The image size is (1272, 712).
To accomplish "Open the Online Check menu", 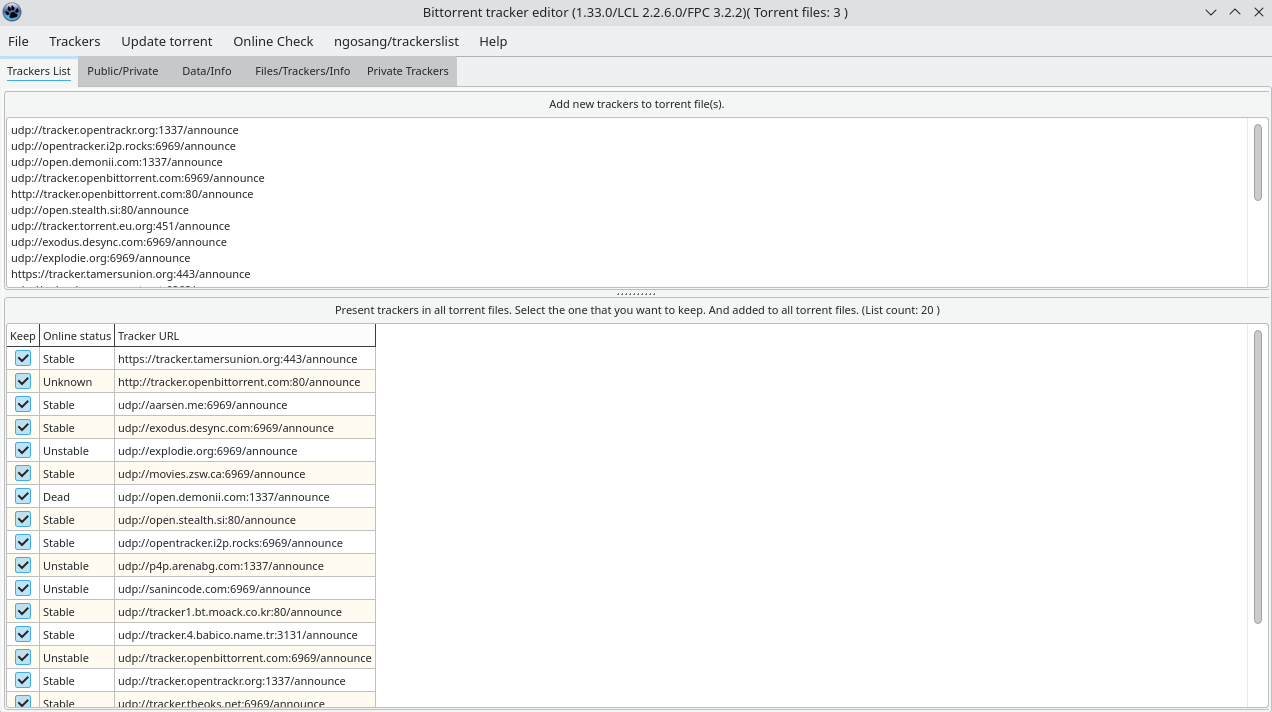I will [x=273, y=41].
